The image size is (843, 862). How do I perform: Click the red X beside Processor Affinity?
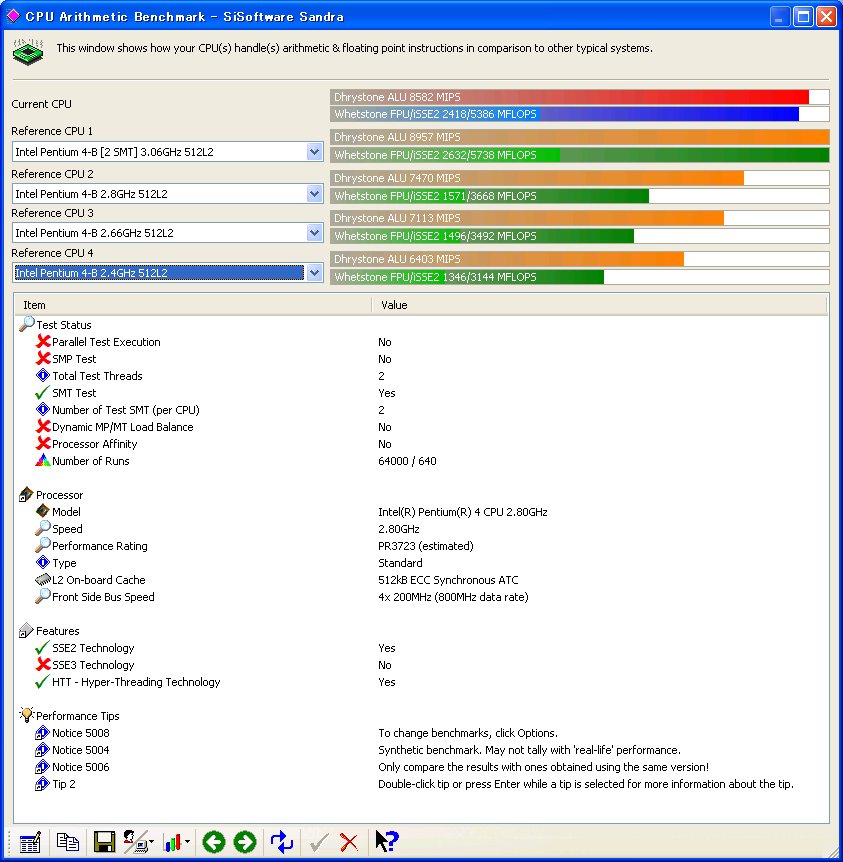43,443
